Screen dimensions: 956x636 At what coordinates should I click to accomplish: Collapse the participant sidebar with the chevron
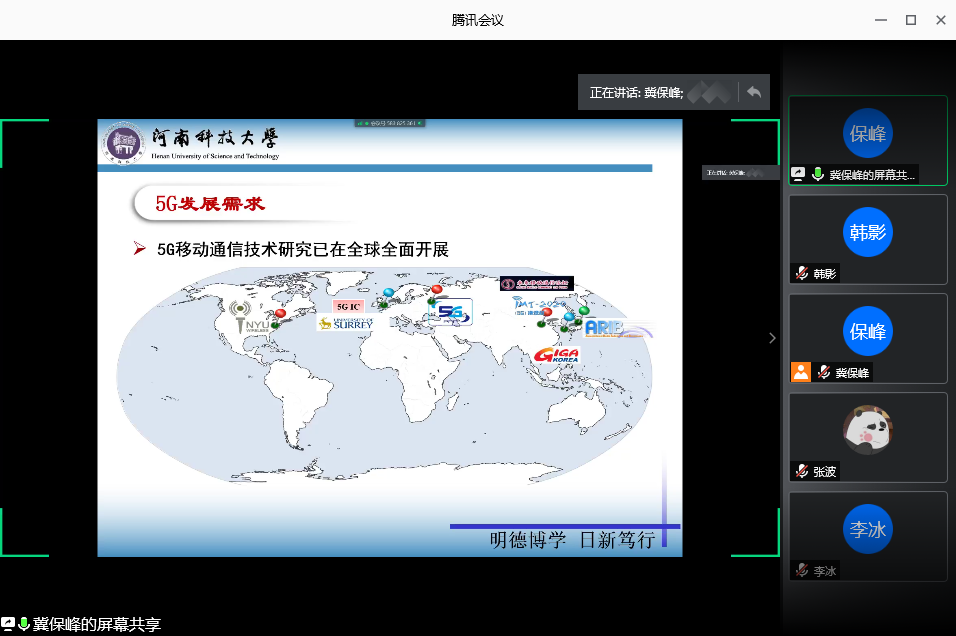point(771,338)
